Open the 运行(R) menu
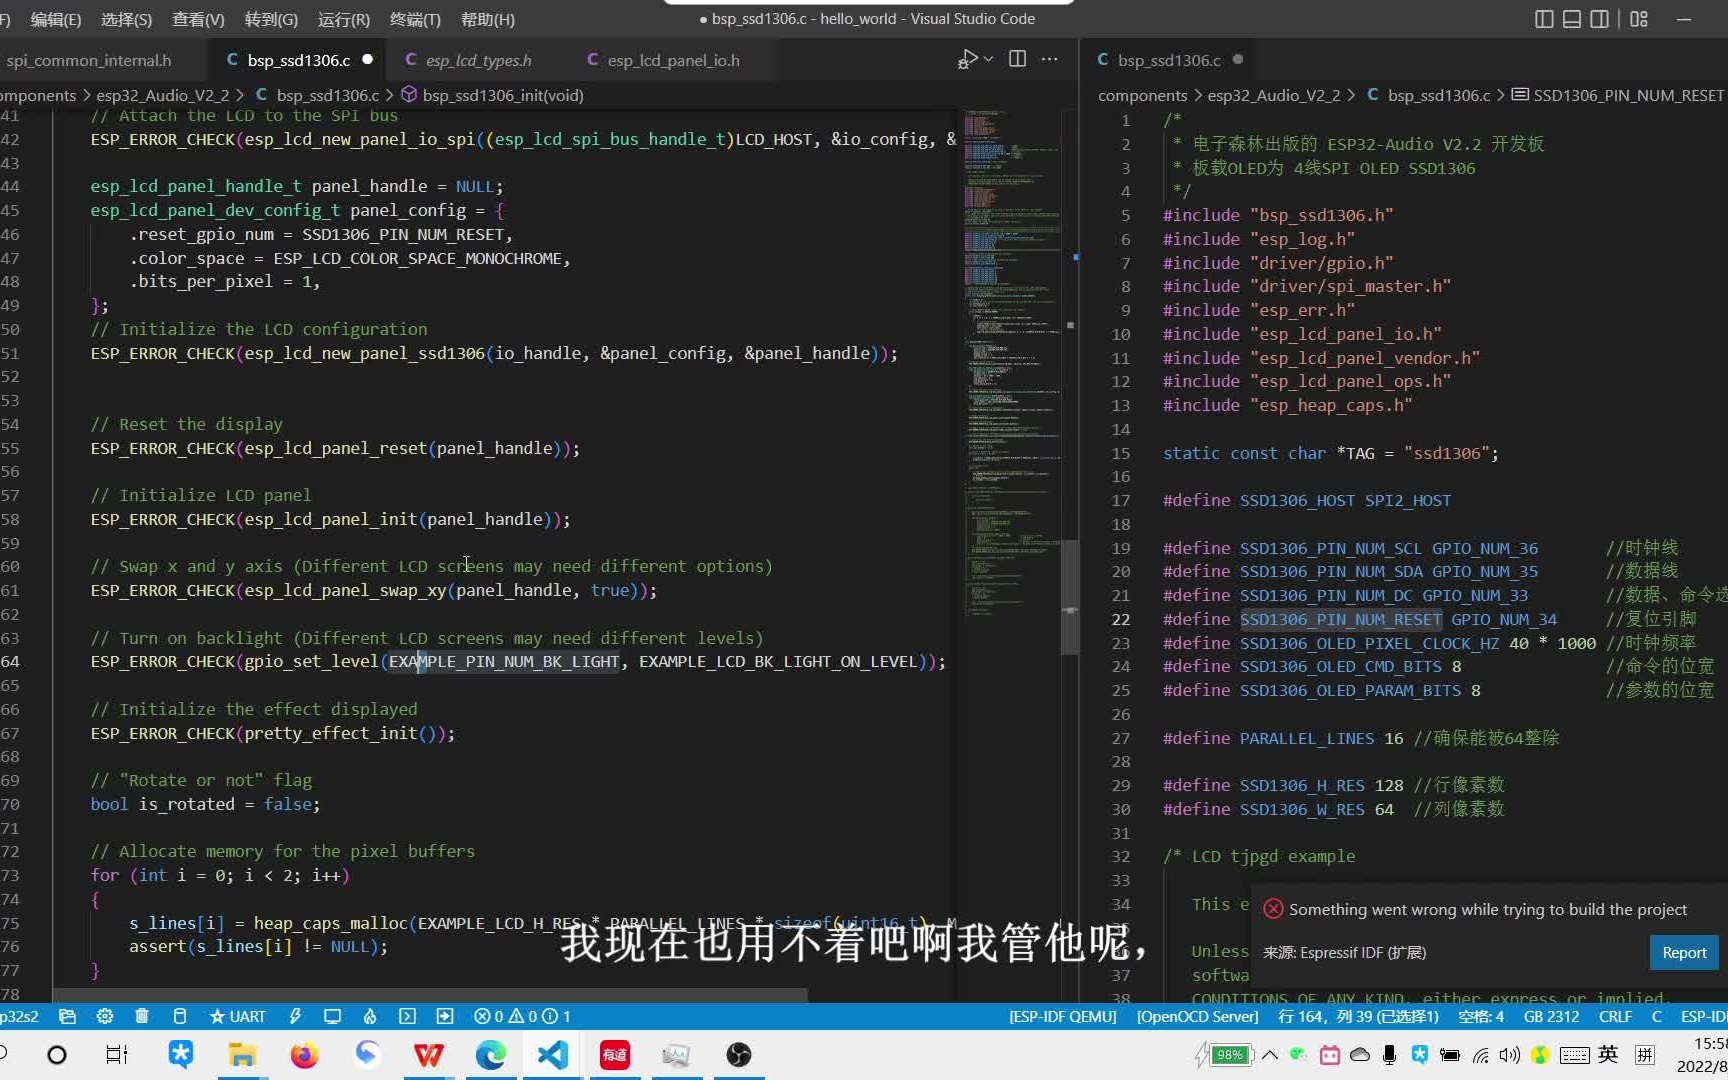This screenshot has width=1728, height=1080. [x=342, y=19]
